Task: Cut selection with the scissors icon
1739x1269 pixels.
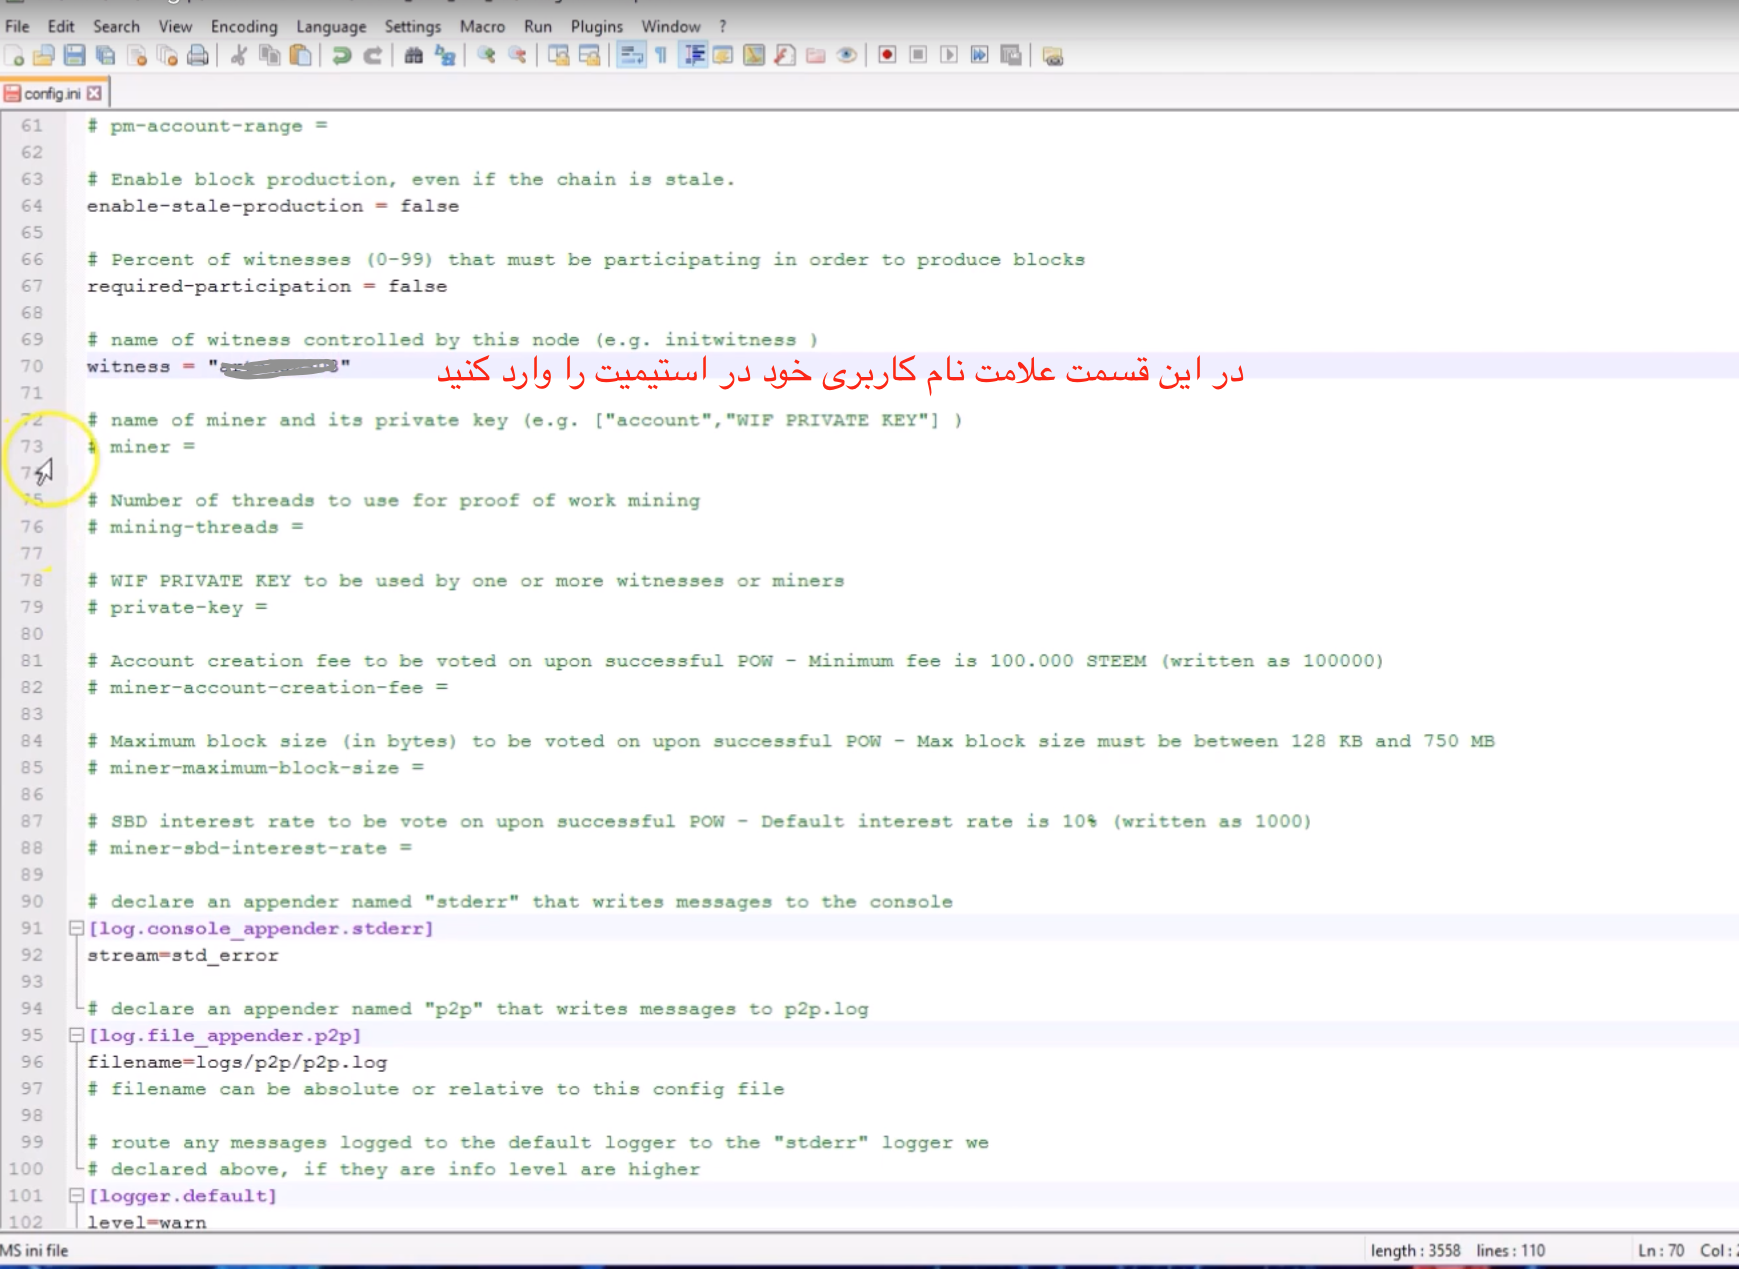Action: click(239, 56)
